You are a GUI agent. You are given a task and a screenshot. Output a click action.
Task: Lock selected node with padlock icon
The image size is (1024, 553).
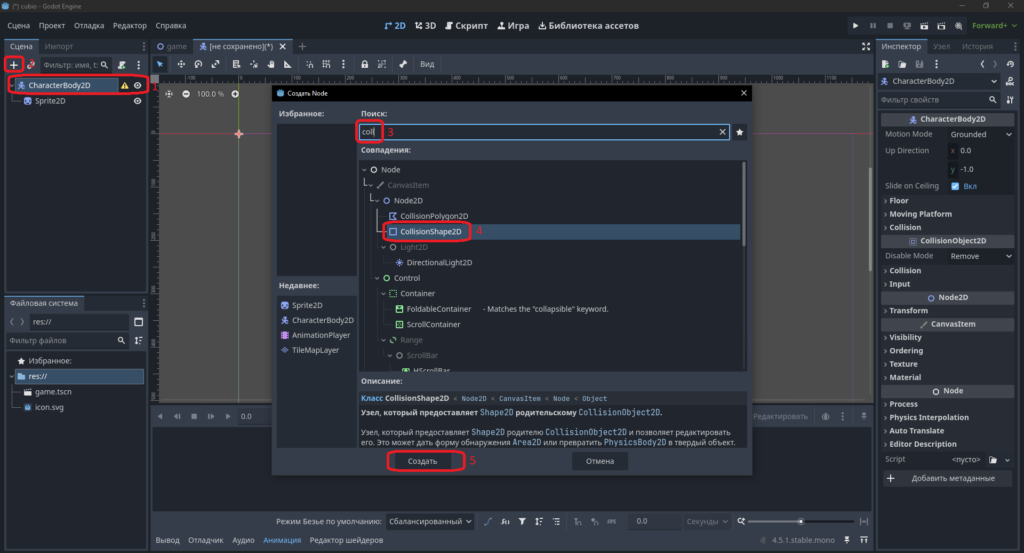click(364, 64)
